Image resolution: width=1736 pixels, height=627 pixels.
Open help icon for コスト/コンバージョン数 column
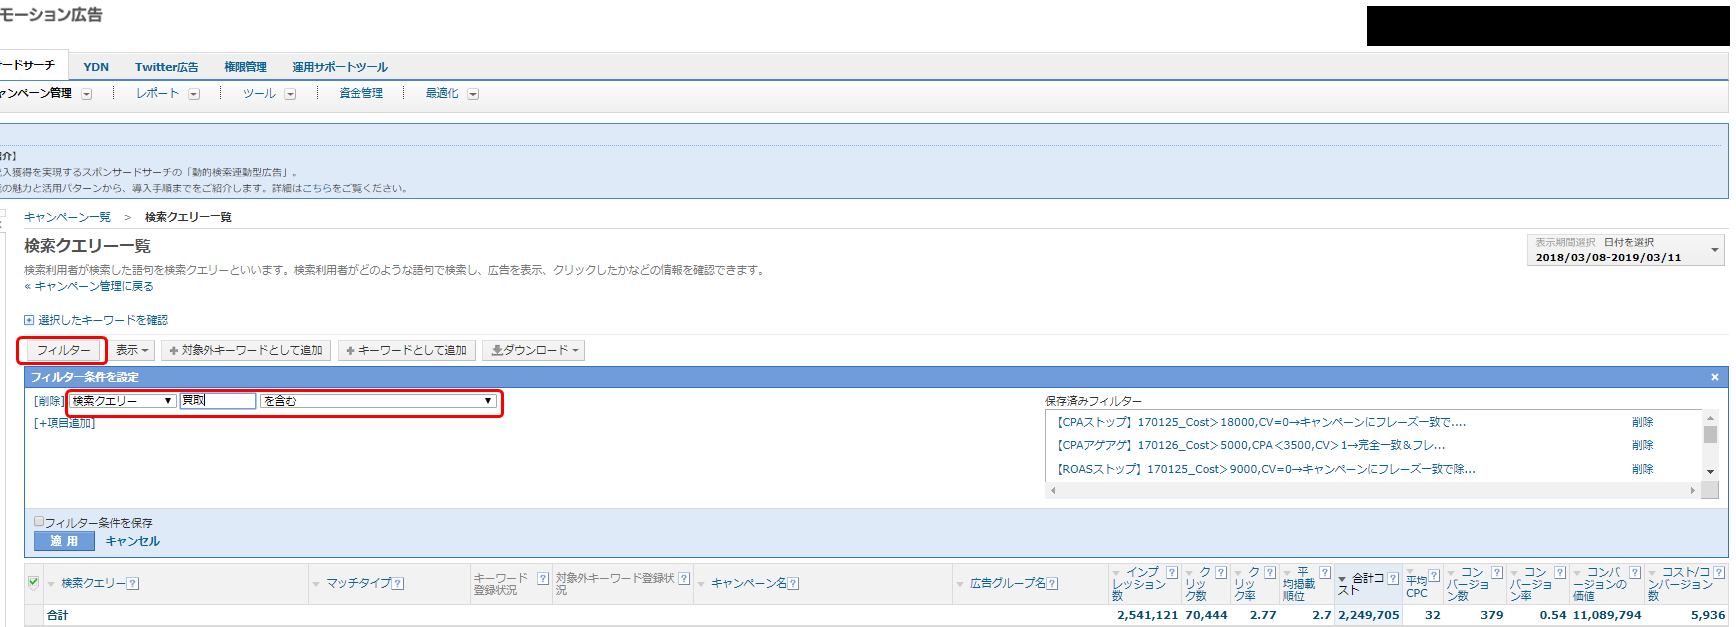coord(1719,573)
